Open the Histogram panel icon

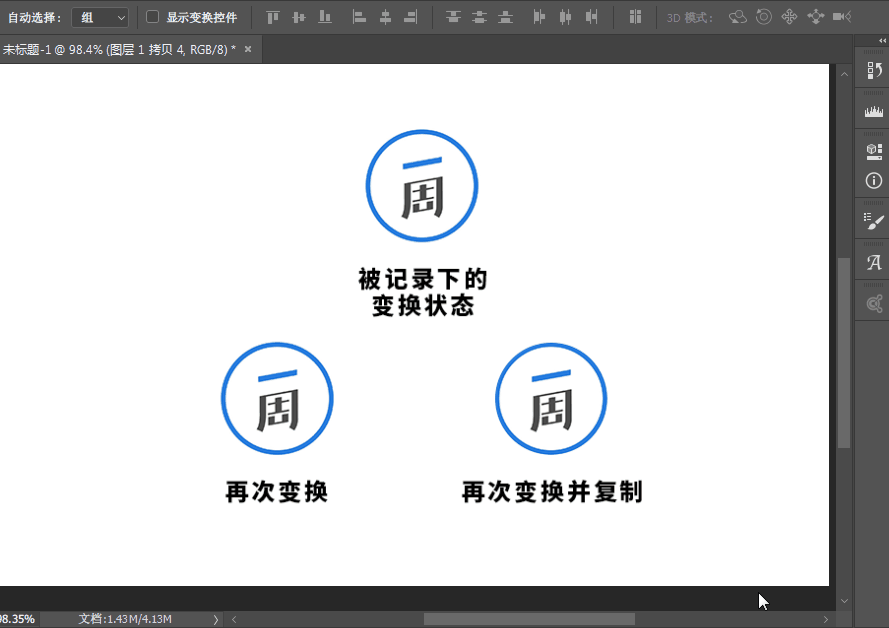click(873, 110)
